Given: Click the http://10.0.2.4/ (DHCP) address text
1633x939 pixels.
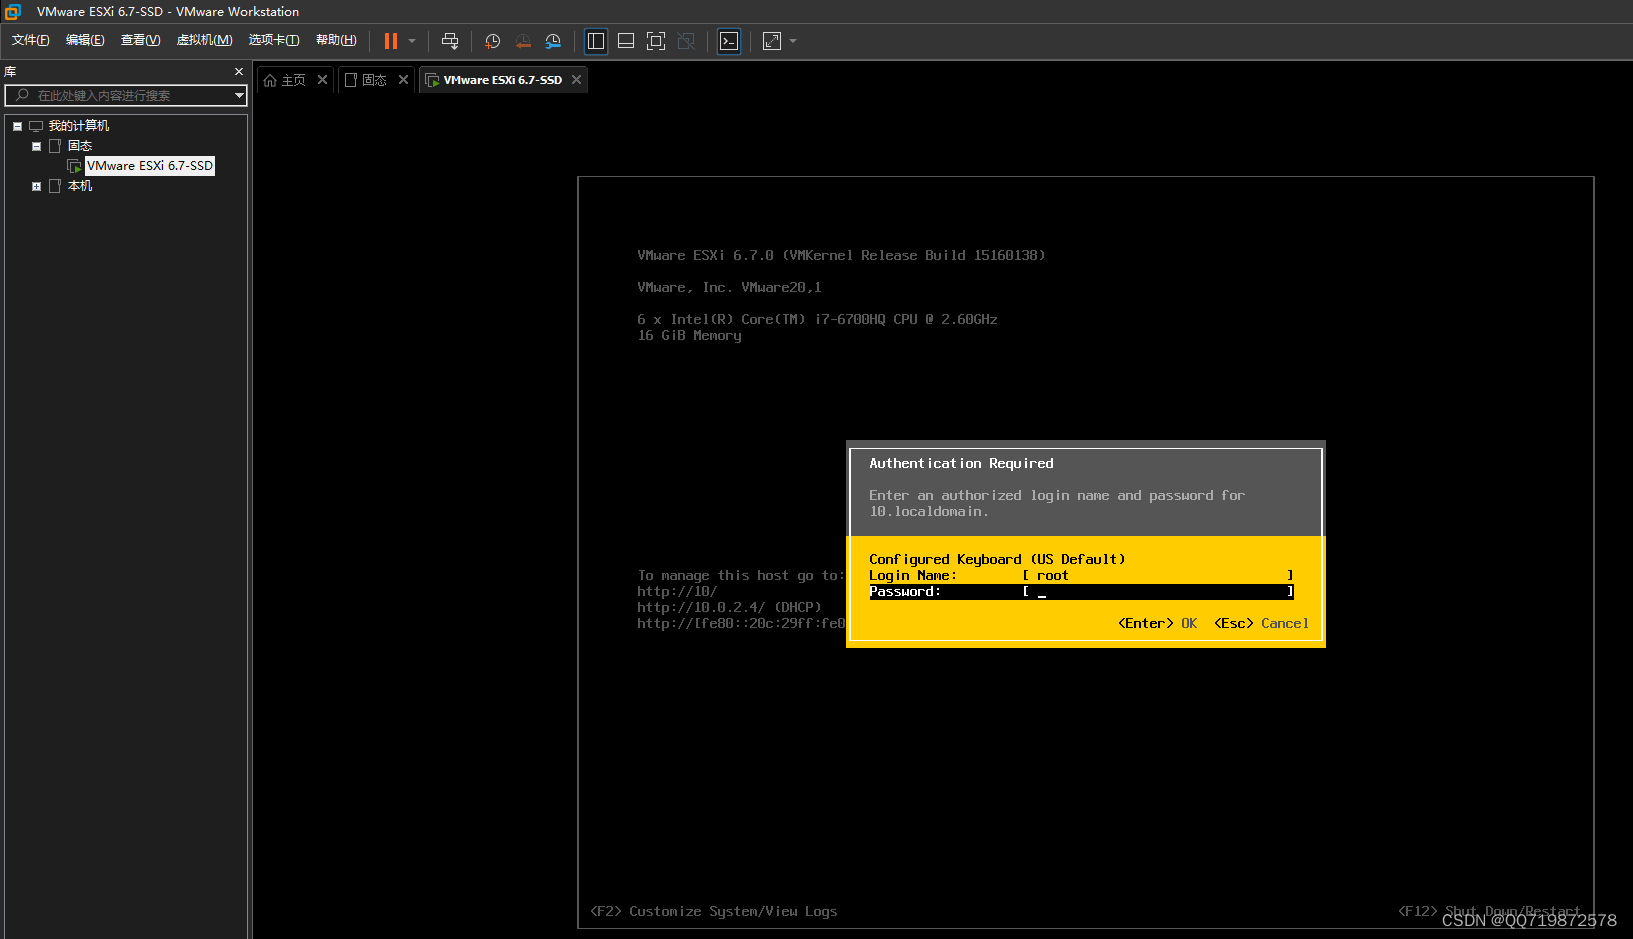Looking at the screenshot, I should [x=729, y=607].
